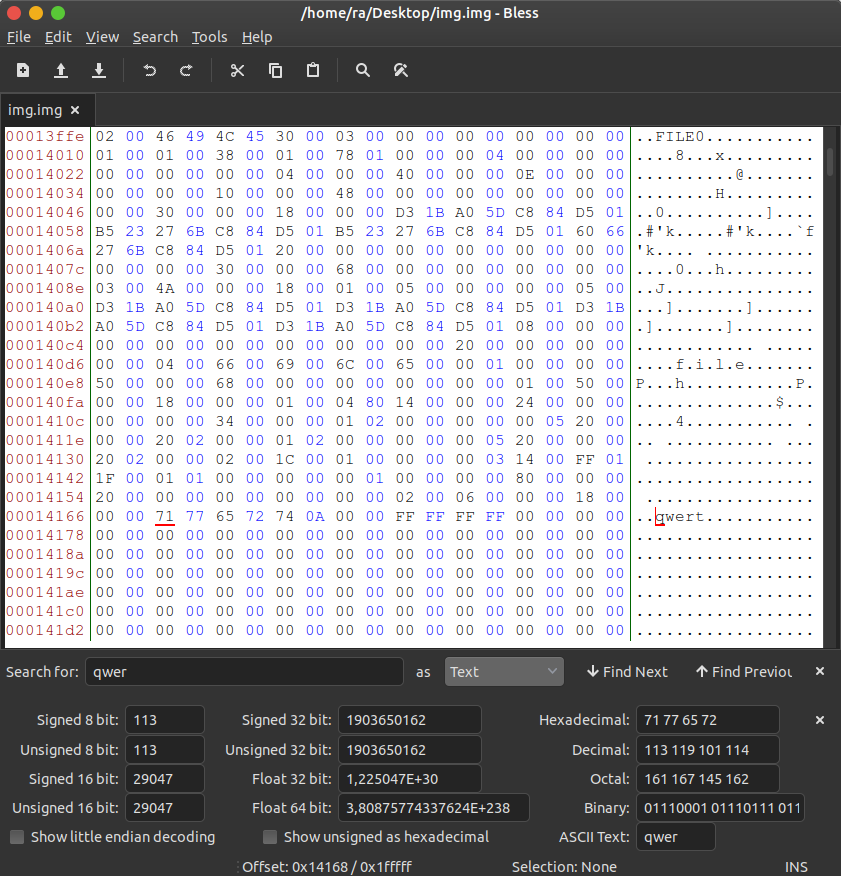841x876 pixels.
Task: Close the img.img tab
Action: (x=75, y=110)
